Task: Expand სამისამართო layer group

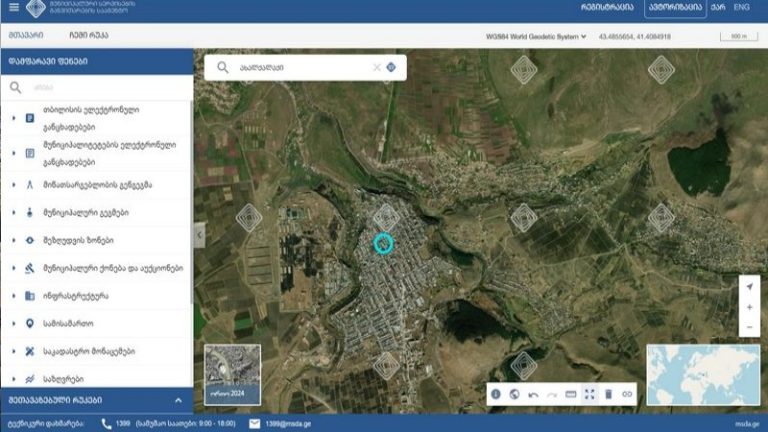Action: coord(14,323)
